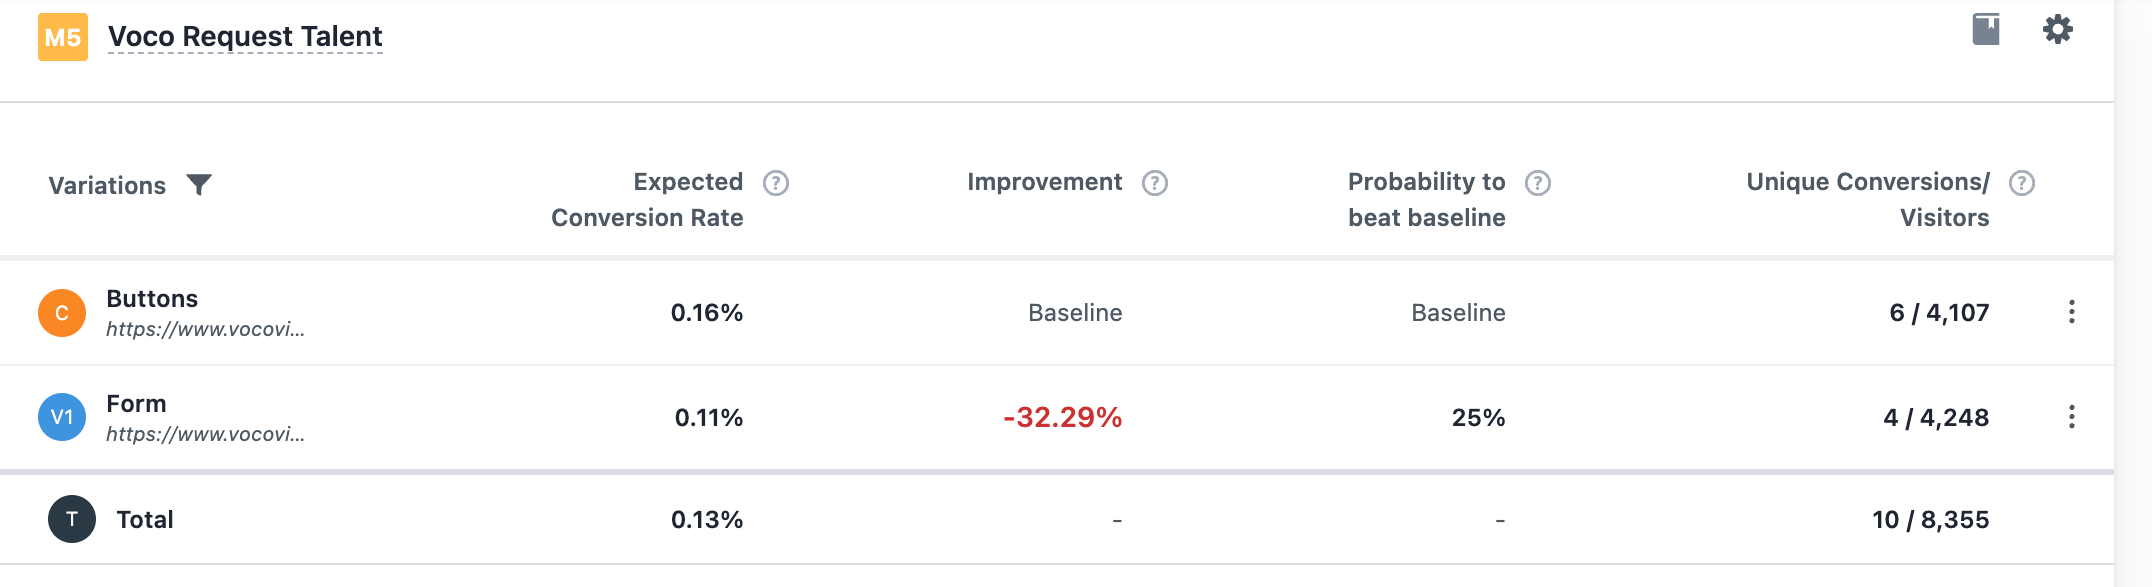The width and height of the screenshot is (2152, 587).
Task: Click the orange C badge for Buttons
Action: [x=62, y=313]
